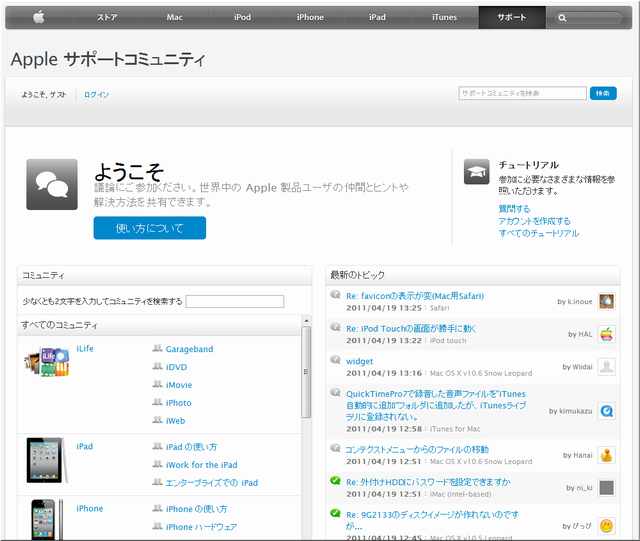This screenshot has width=640, height=541.
Task: Open the widget topic
Action: point(359,361)
